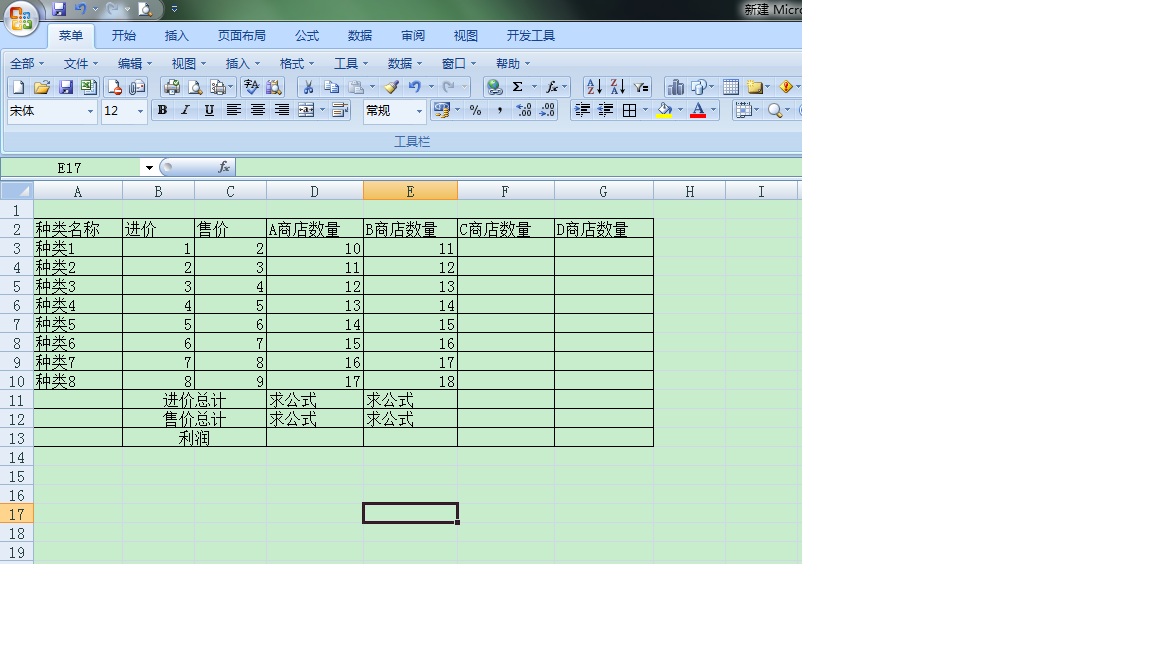Open the 编辑 menu
The width and height of the screenshot is (1152, 648).
(135, 64)
